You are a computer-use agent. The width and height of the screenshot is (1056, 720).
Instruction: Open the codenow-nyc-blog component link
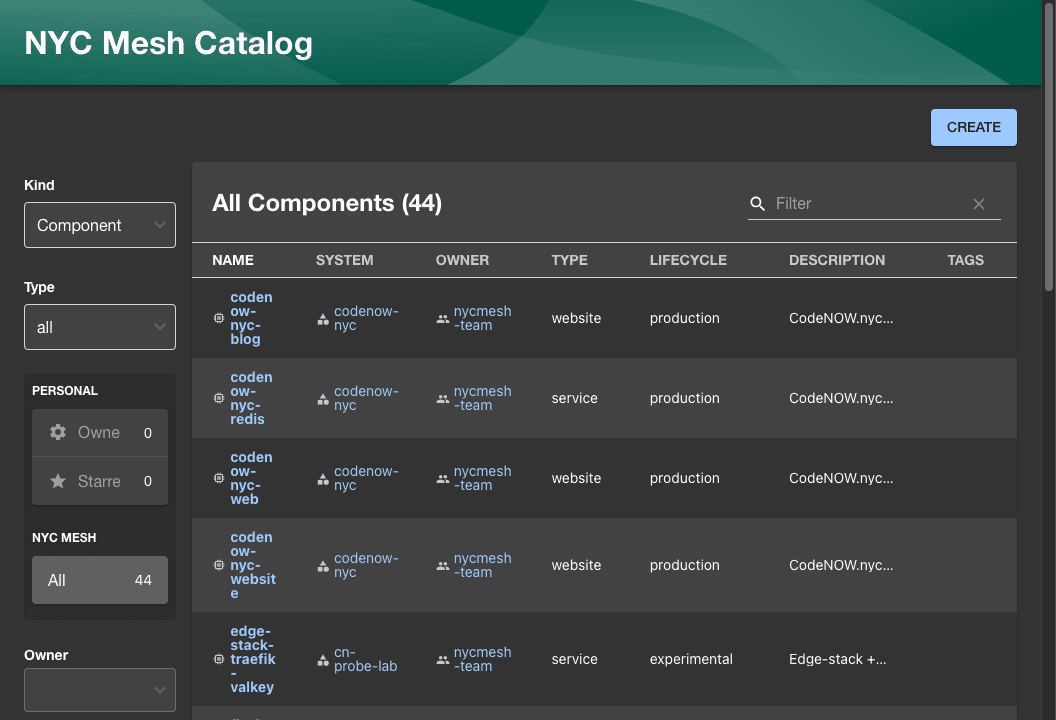click(252, 318)
